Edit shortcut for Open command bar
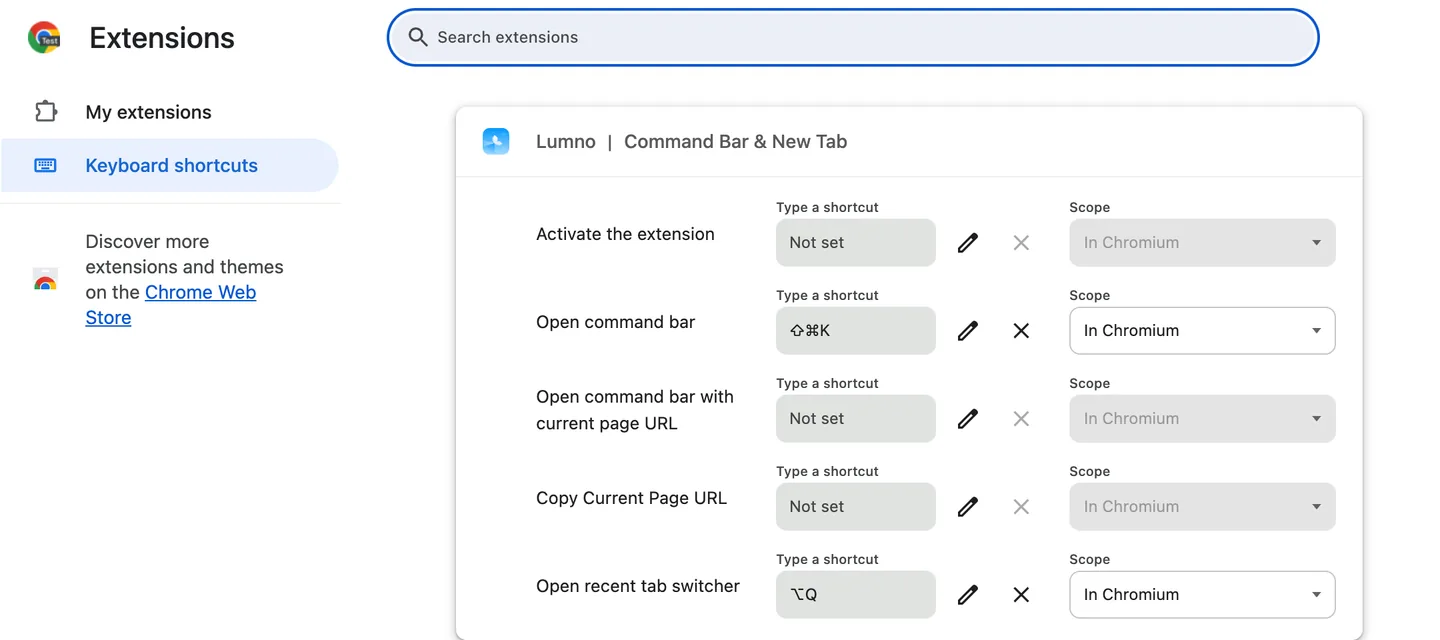The height and width of the screenshot is (640, 1440). pyautogui.click(x=967, y=330)
